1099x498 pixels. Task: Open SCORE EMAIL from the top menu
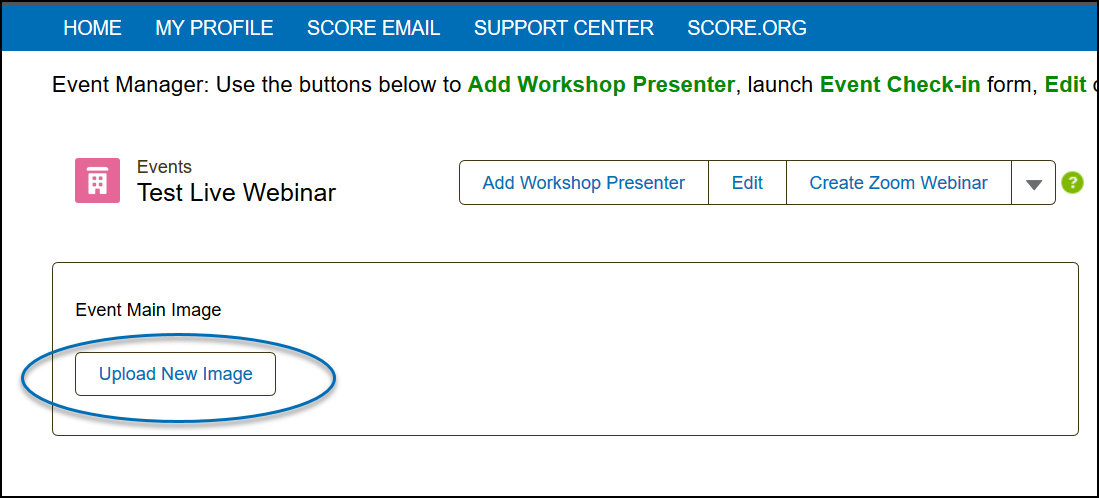point(373,28)
